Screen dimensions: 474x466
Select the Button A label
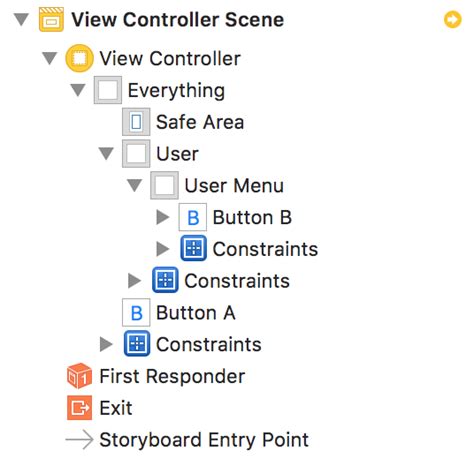pos(196,313)
